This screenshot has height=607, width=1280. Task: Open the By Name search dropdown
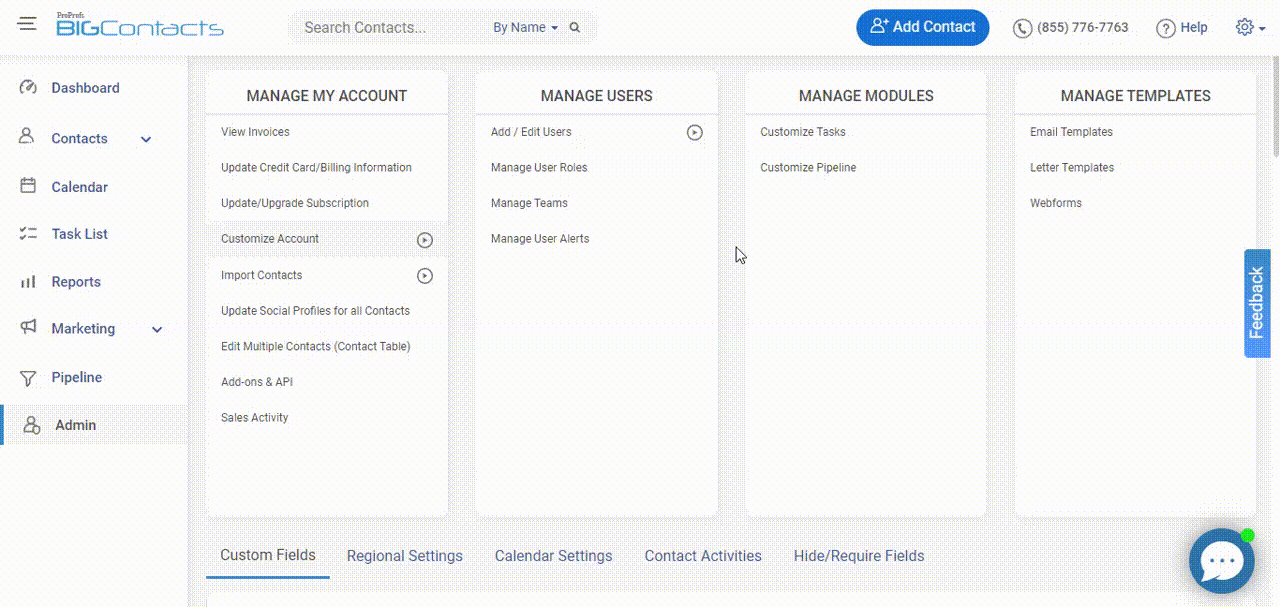525,28
